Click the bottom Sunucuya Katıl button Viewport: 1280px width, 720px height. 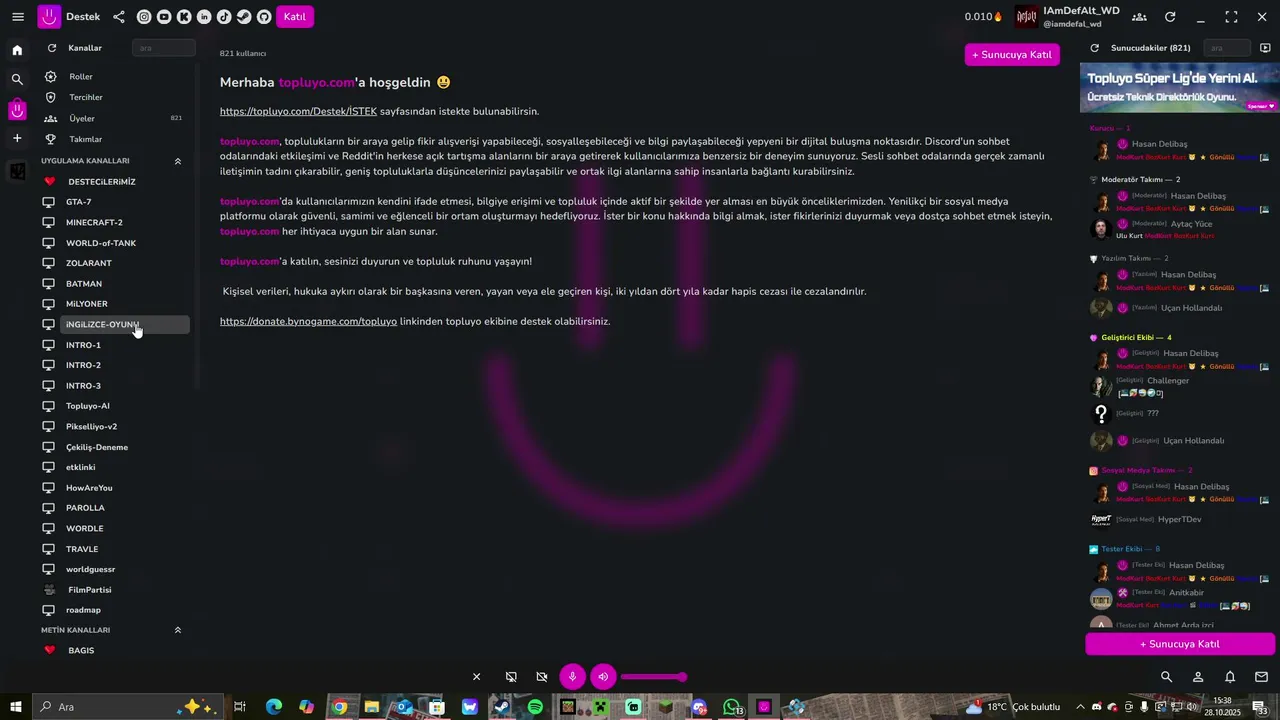pos(1180,644)
